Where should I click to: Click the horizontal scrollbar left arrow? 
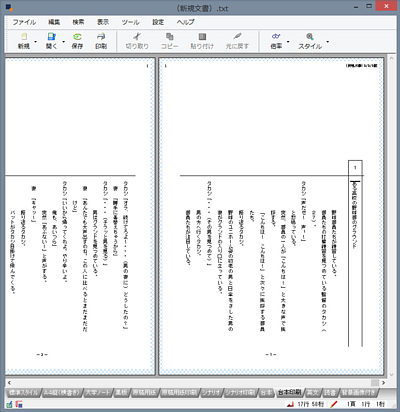pos(9,382)
